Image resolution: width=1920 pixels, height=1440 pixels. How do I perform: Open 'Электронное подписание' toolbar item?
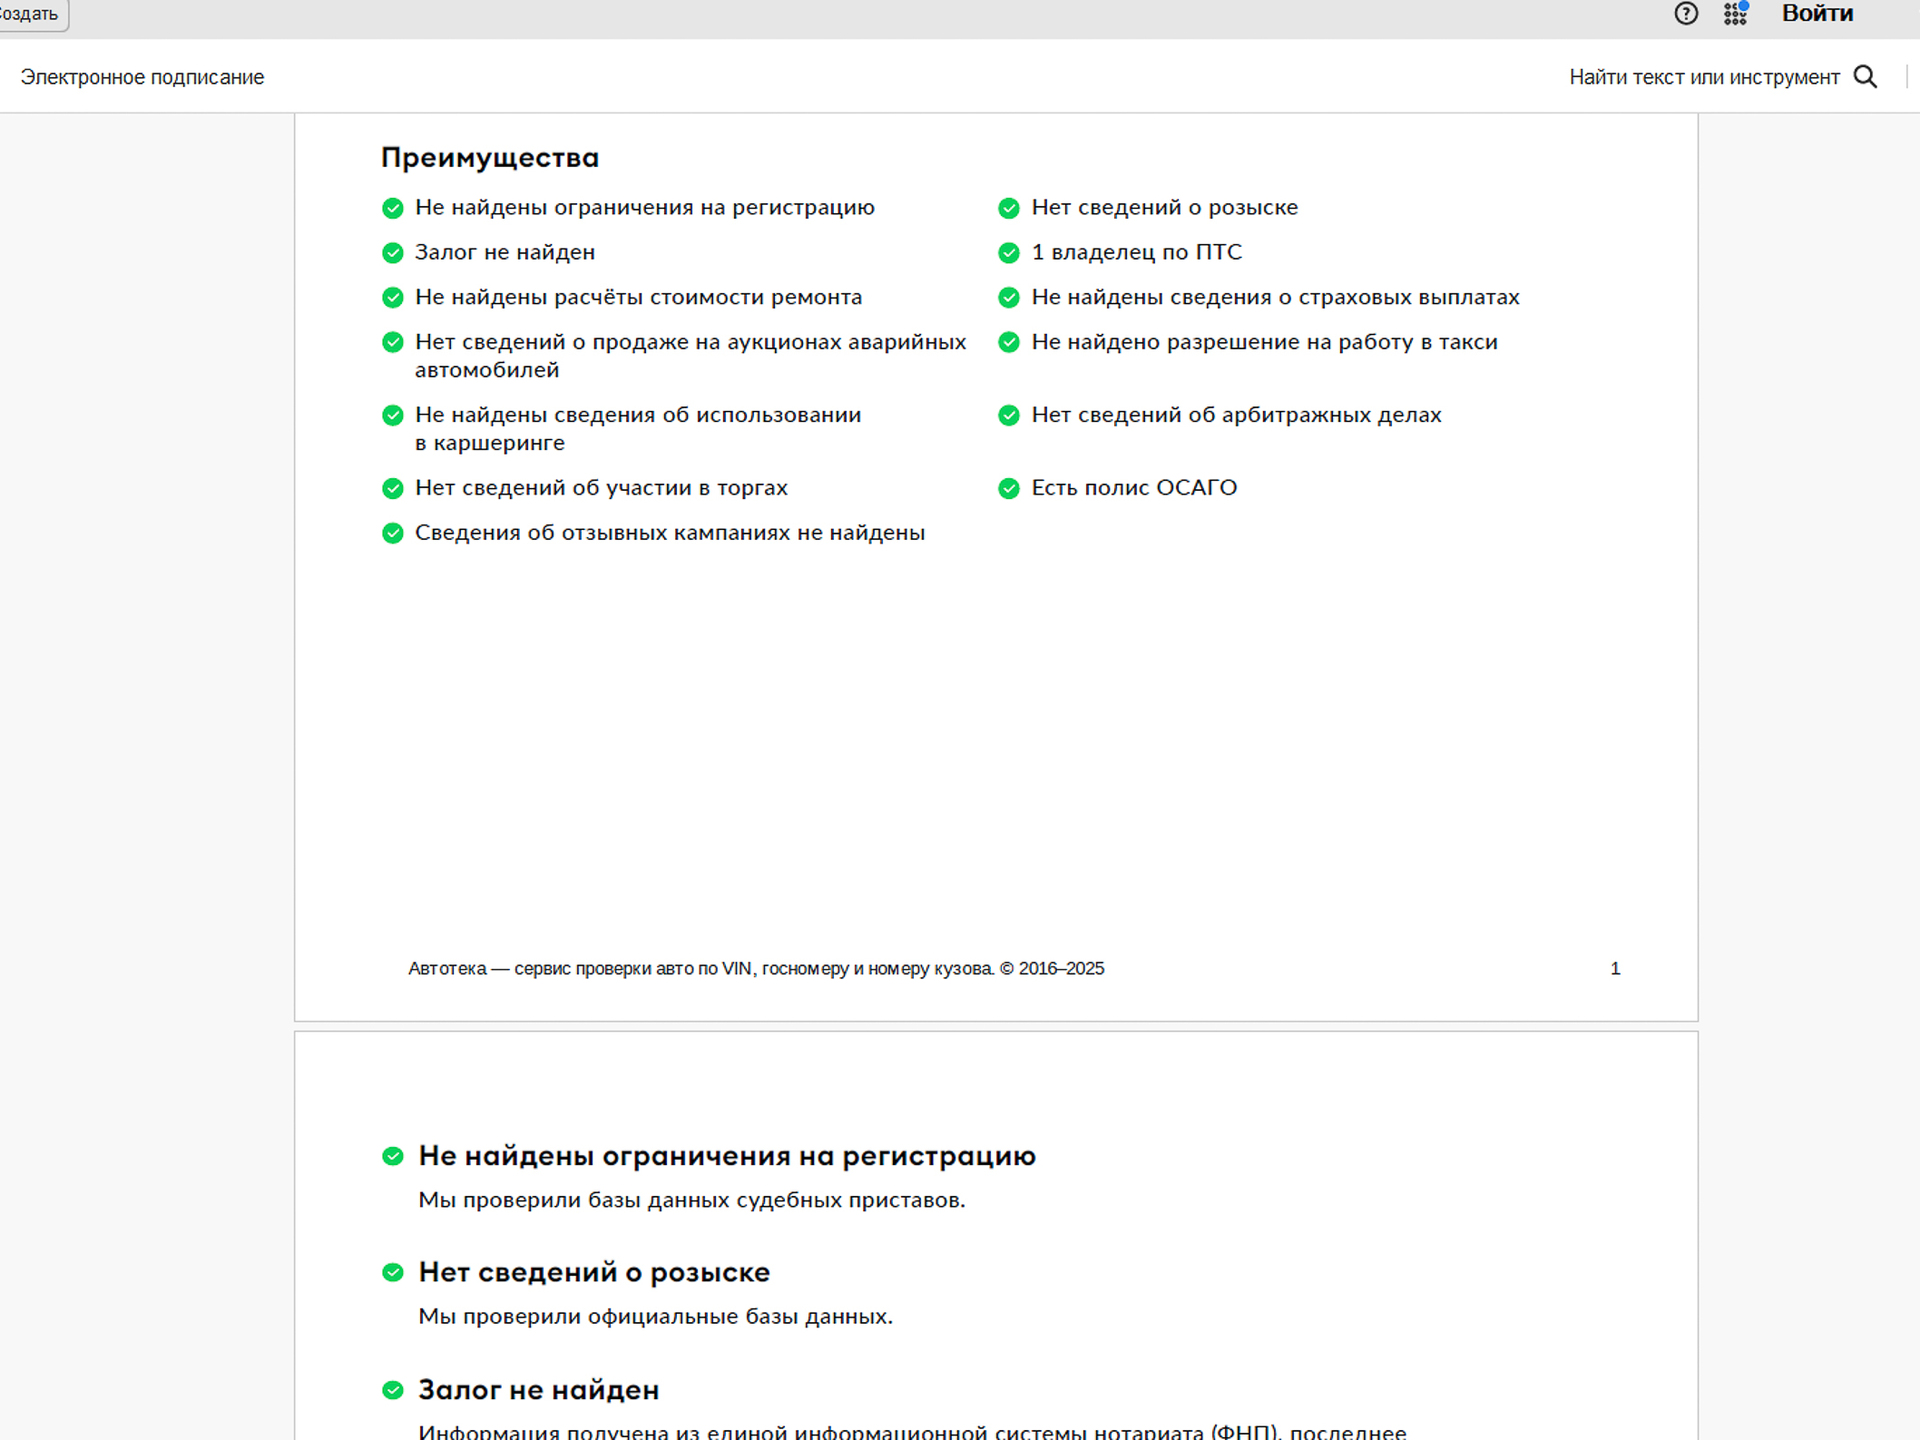click(142, 77)
